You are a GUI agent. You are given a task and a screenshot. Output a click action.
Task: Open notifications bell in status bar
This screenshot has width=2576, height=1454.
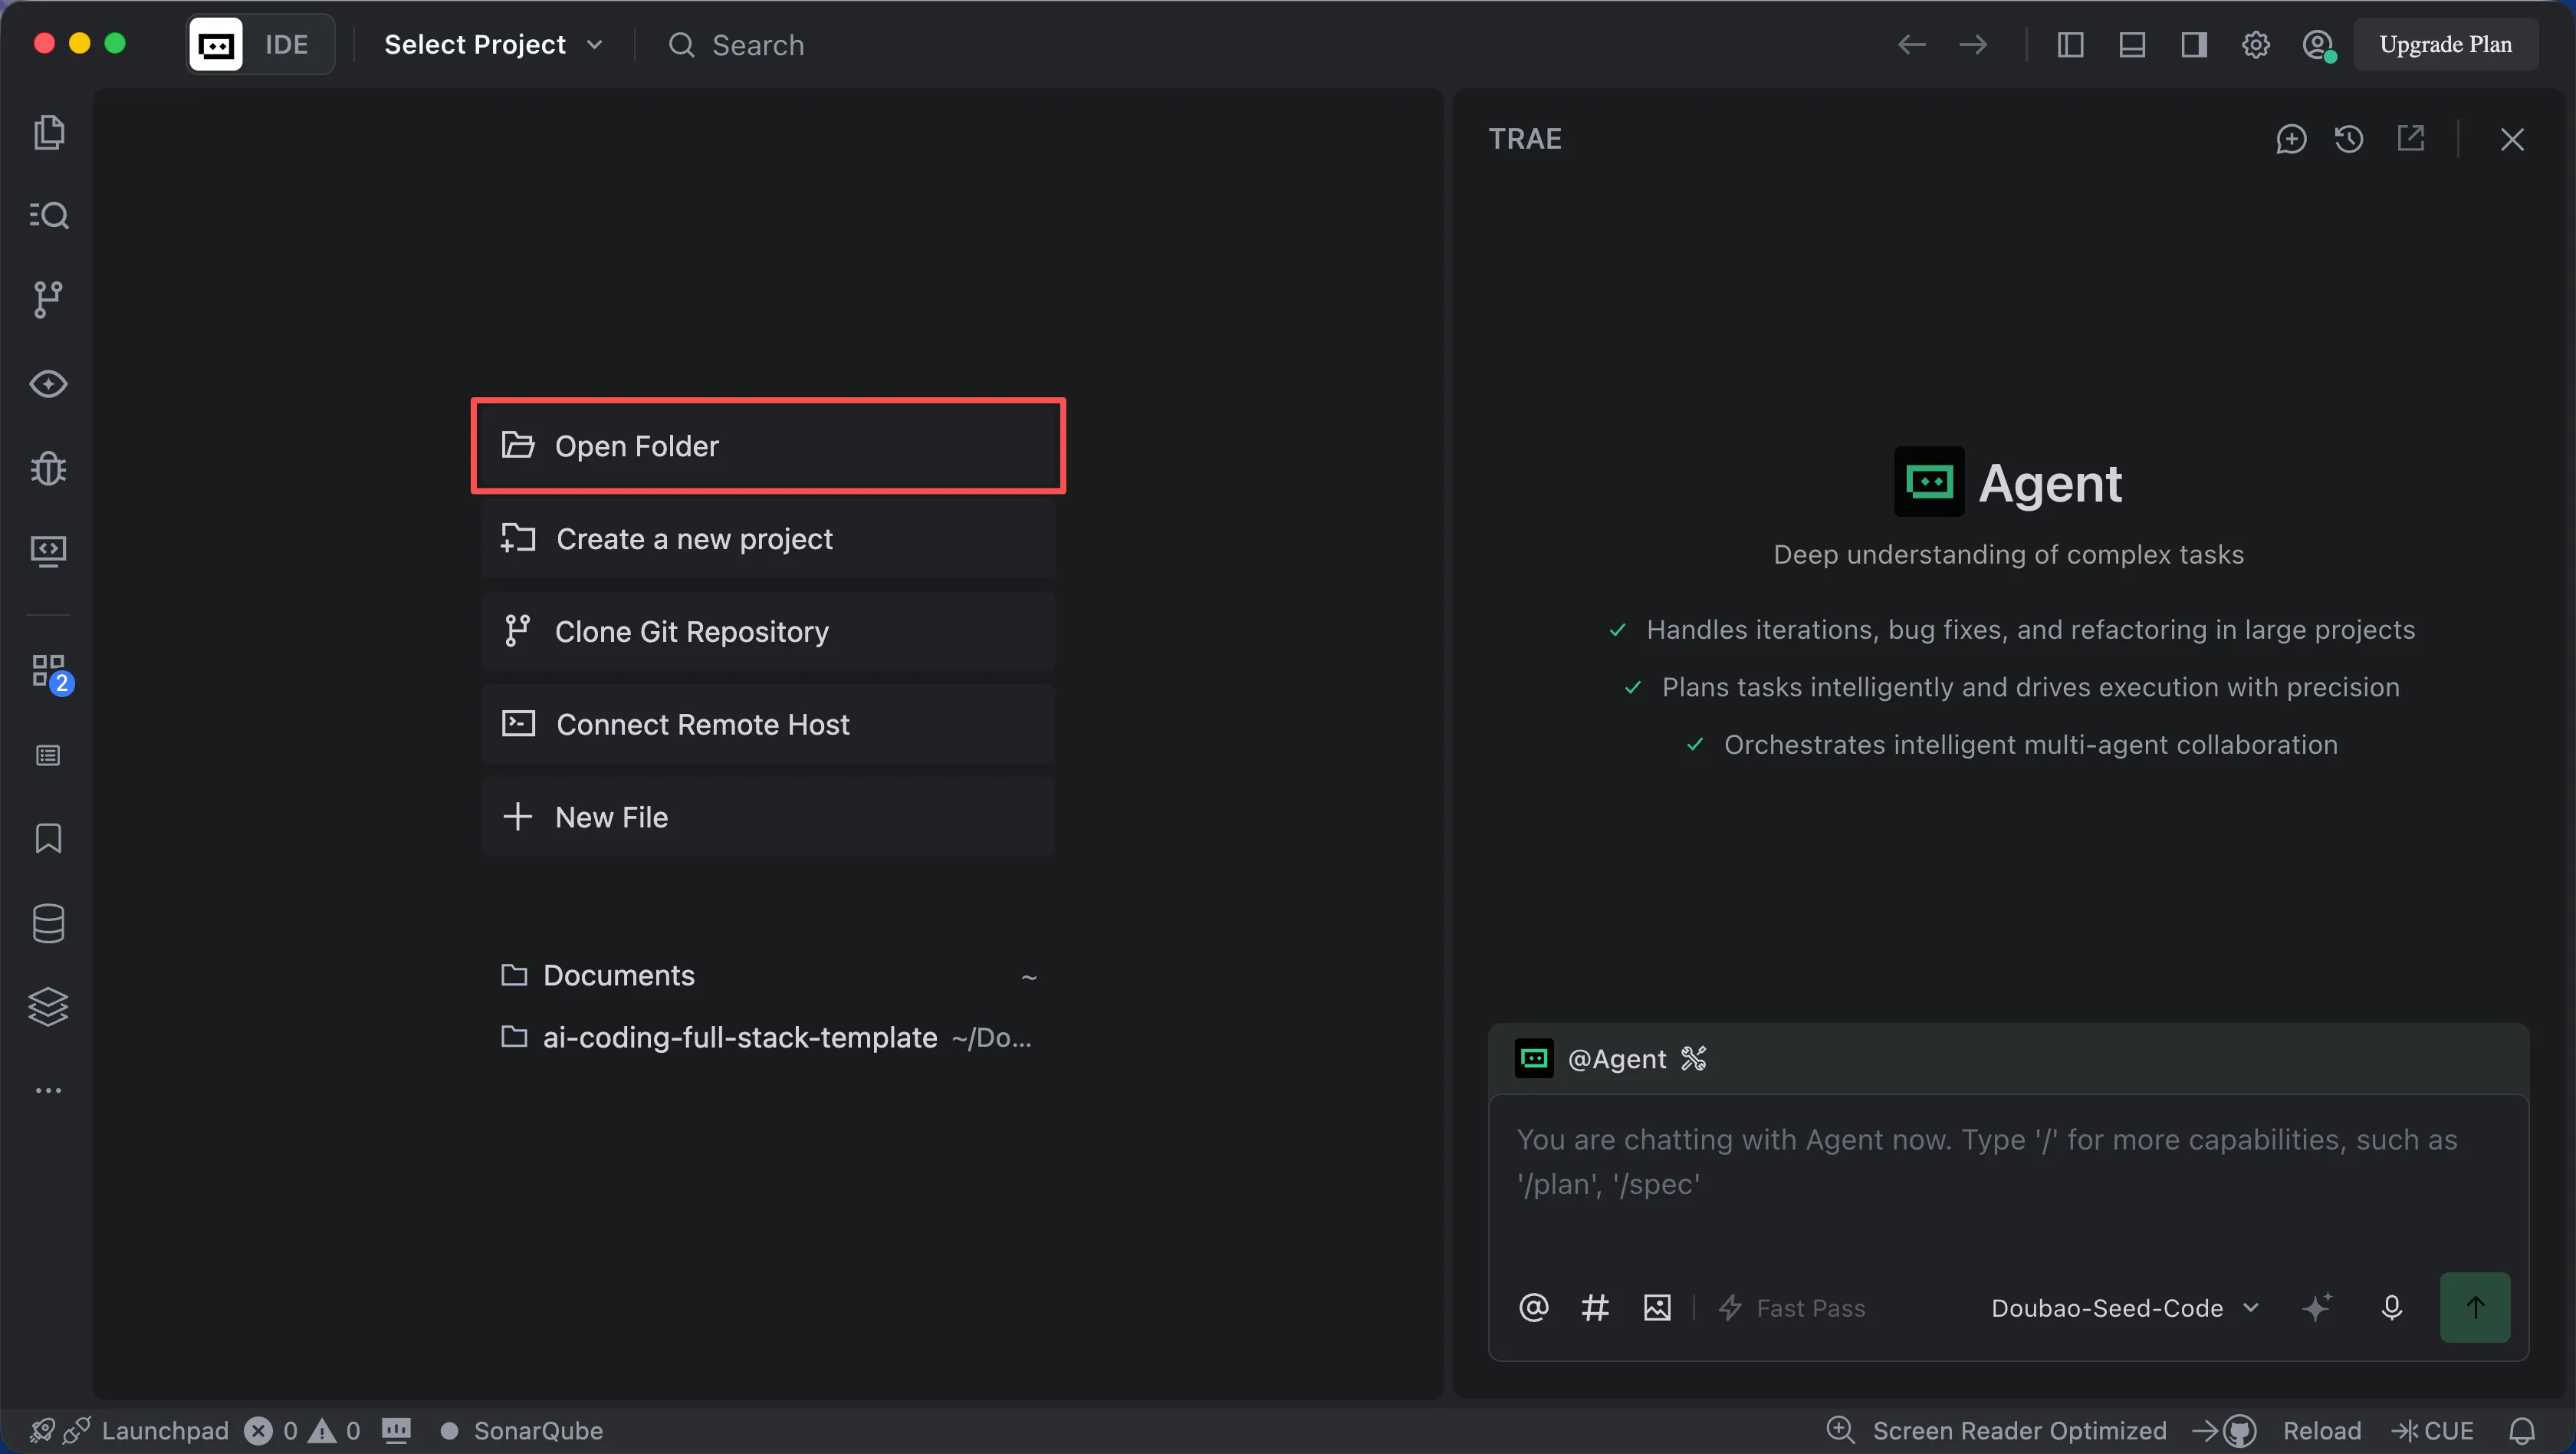(x=2521, y=1430)
